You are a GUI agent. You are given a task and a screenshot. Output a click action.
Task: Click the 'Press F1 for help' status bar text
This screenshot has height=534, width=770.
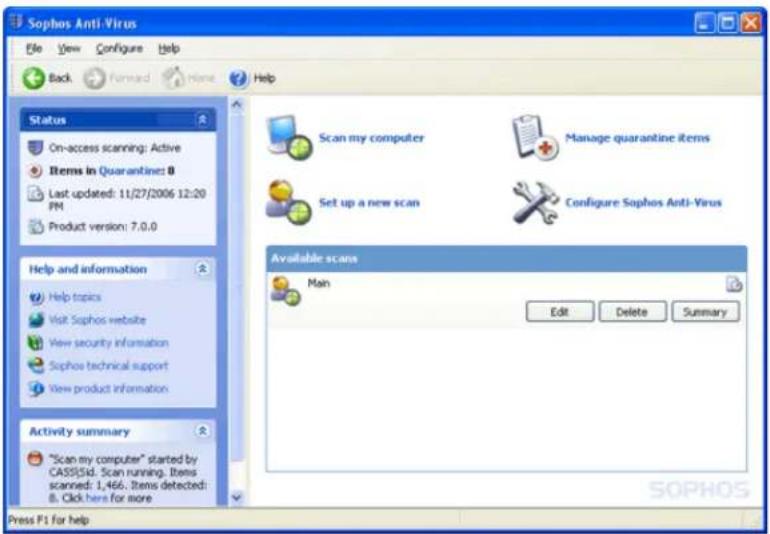[48, 520]
